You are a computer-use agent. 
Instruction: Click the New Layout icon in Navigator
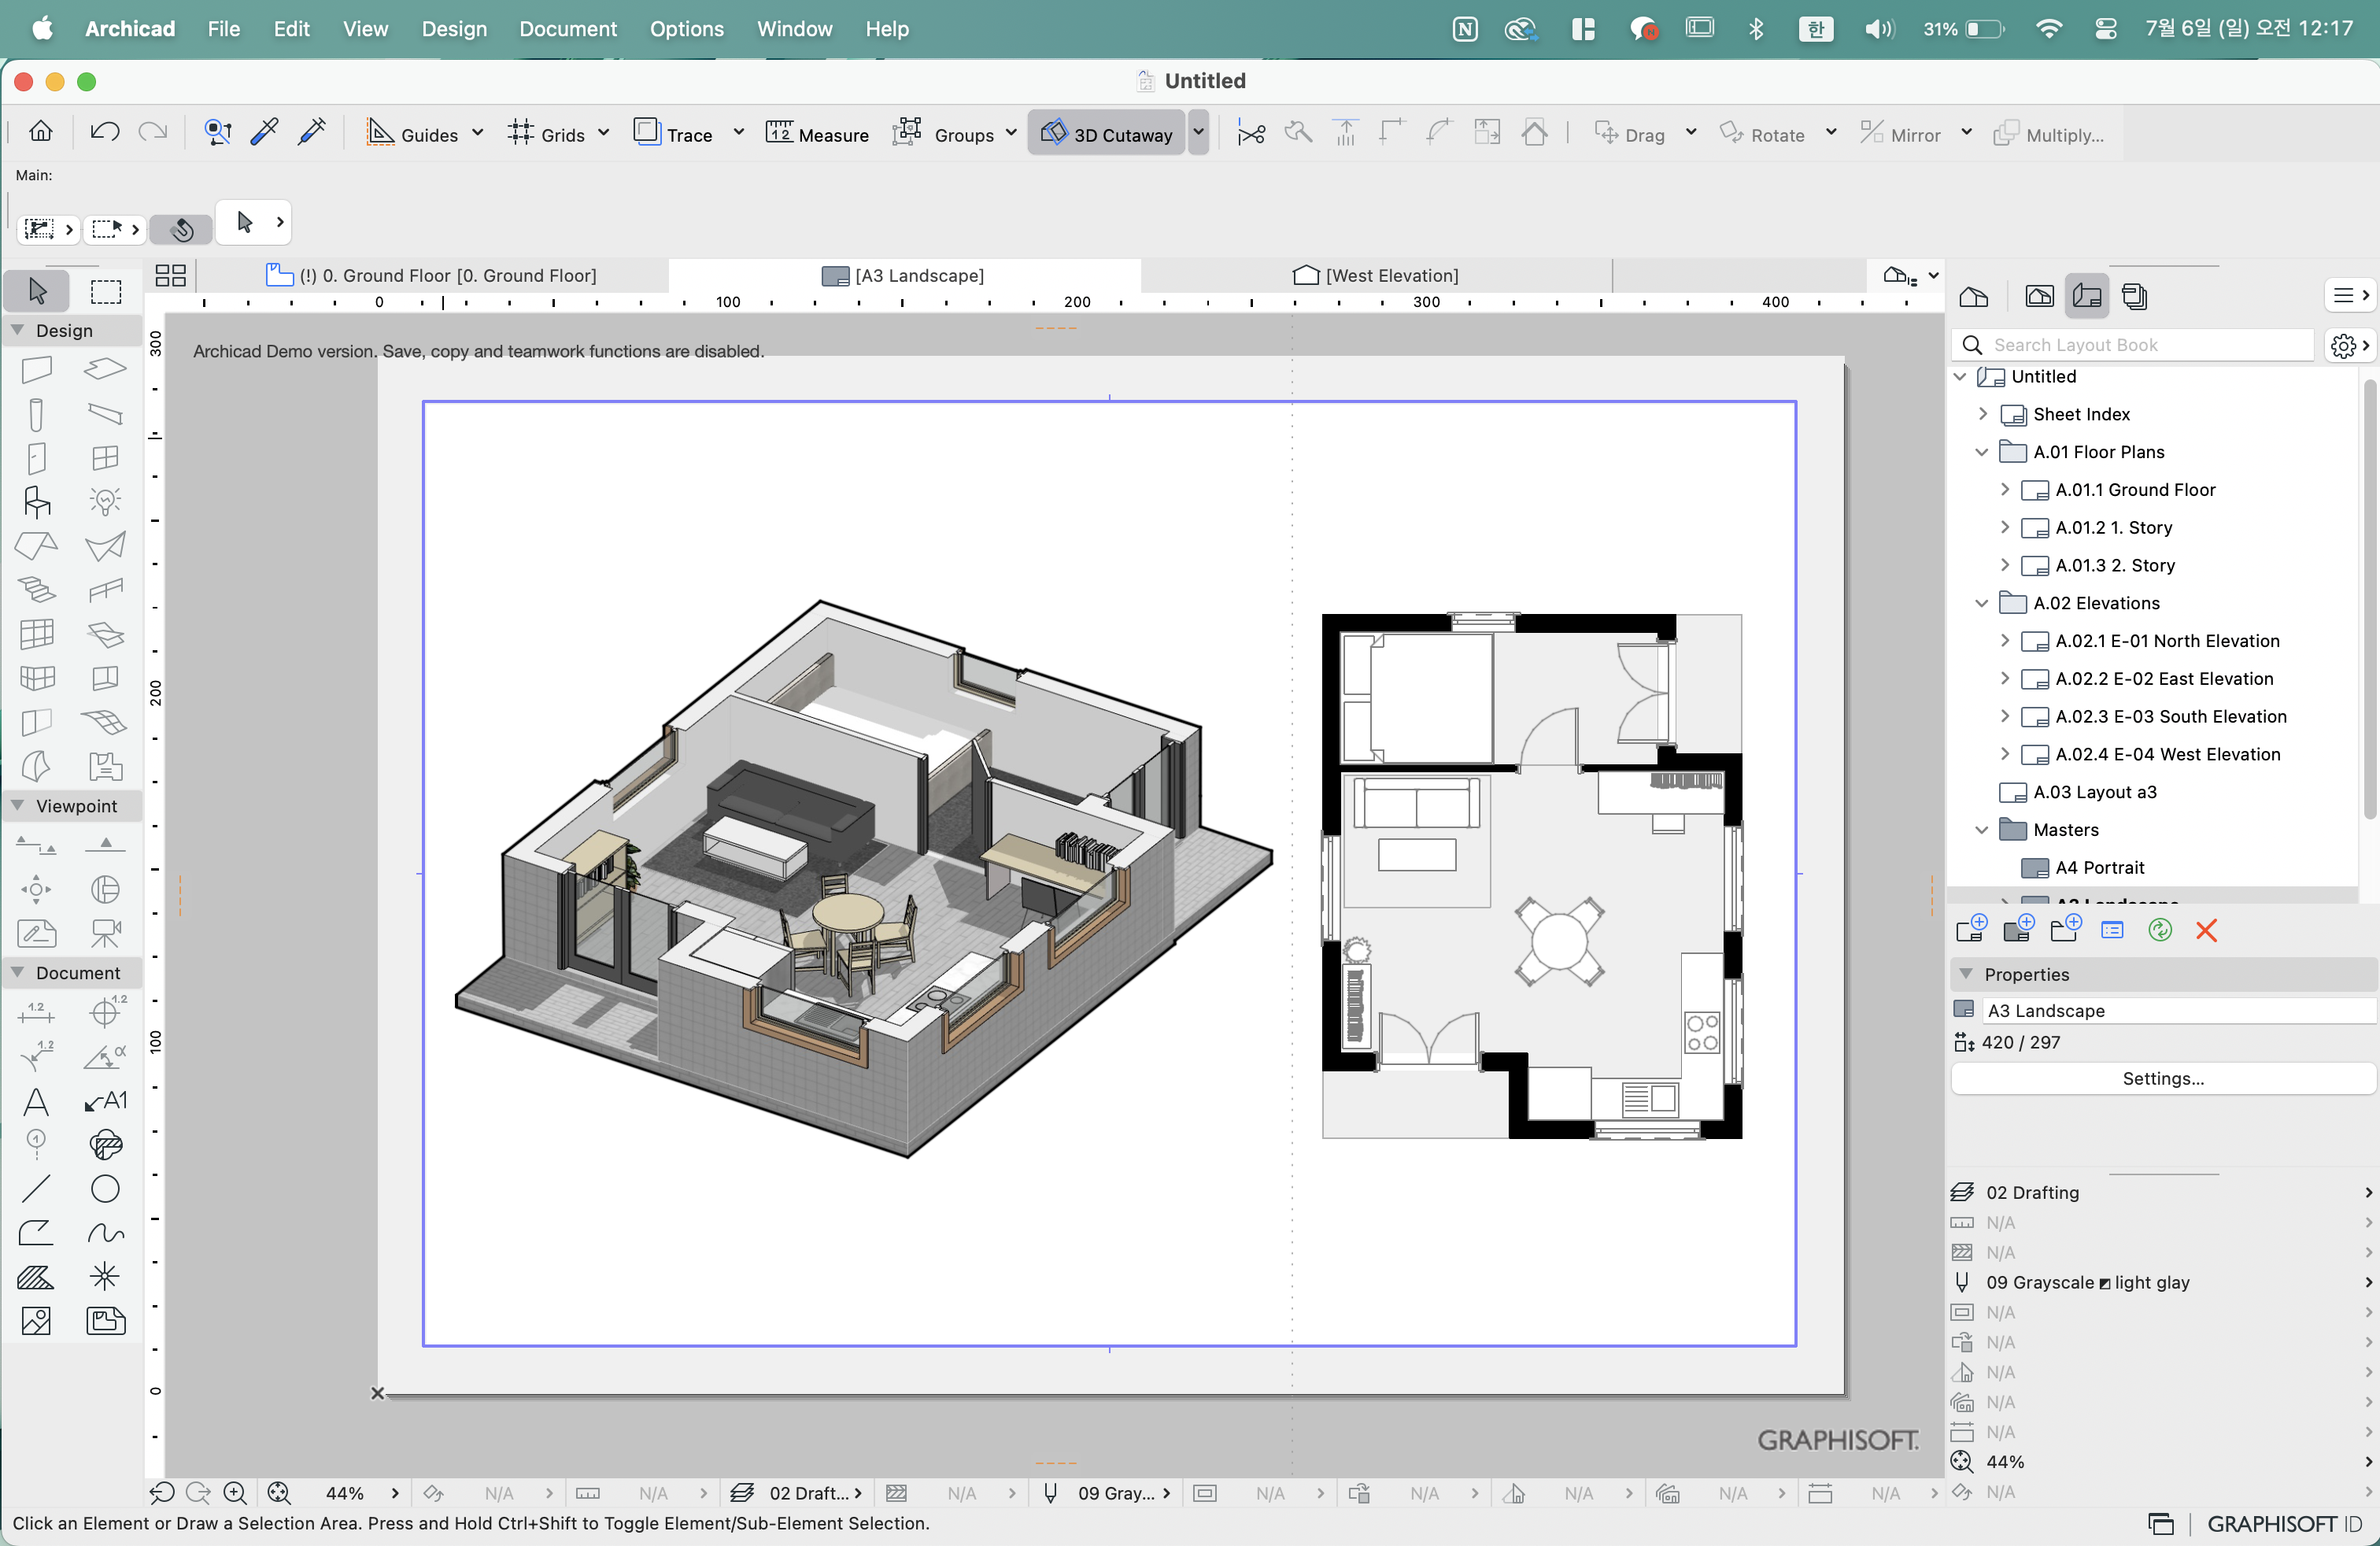1971,930
